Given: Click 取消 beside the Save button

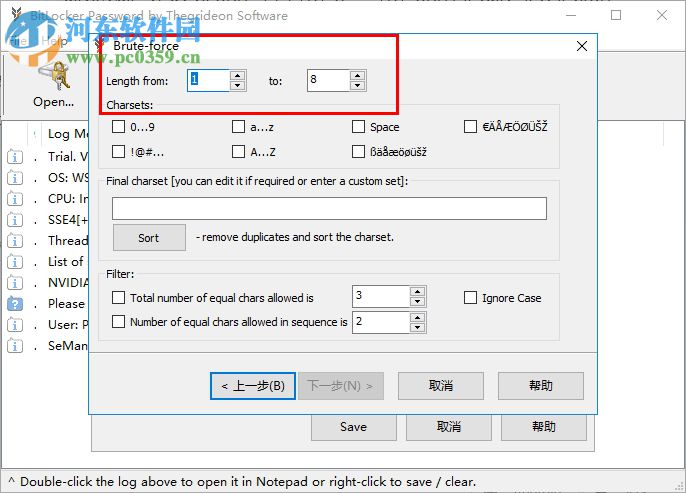Looking at the screenshot, I should tap(448, 427).
